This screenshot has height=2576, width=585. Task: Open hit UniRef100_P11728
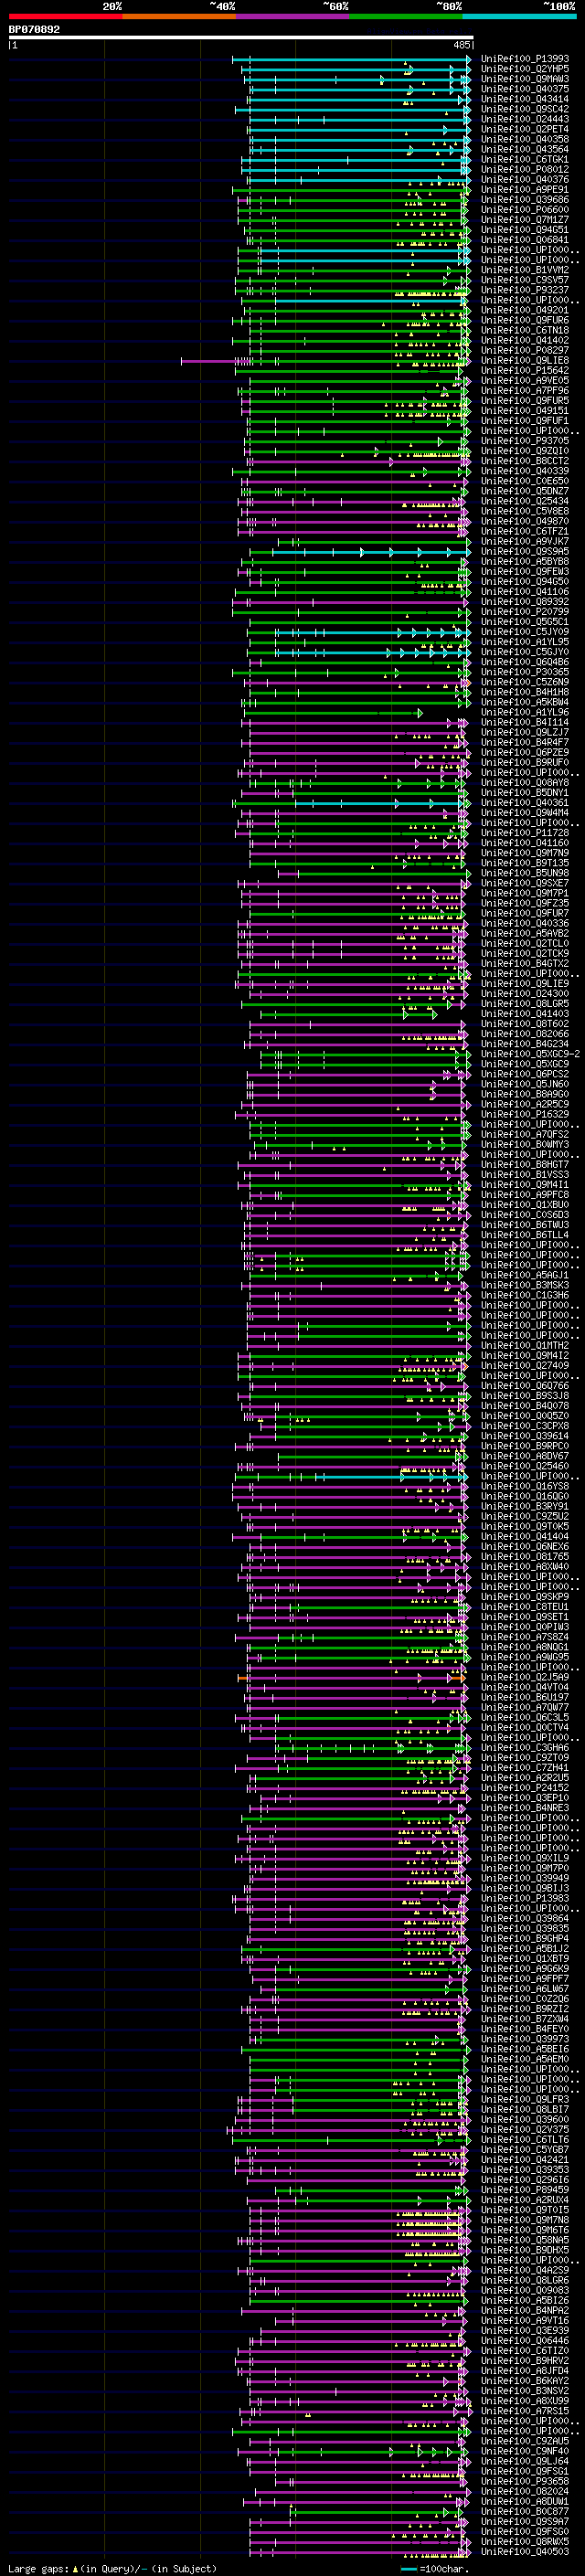525,833
